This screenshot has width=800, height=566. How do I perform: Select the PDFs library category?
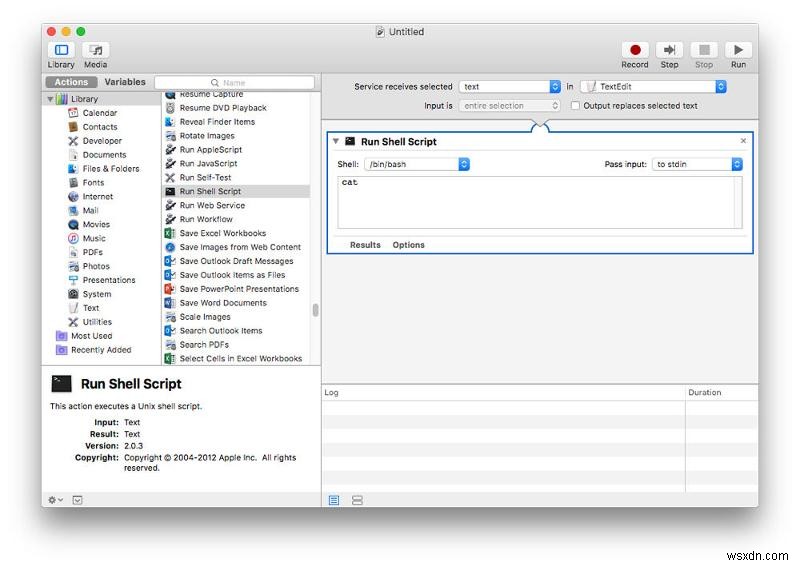point(92,252)
